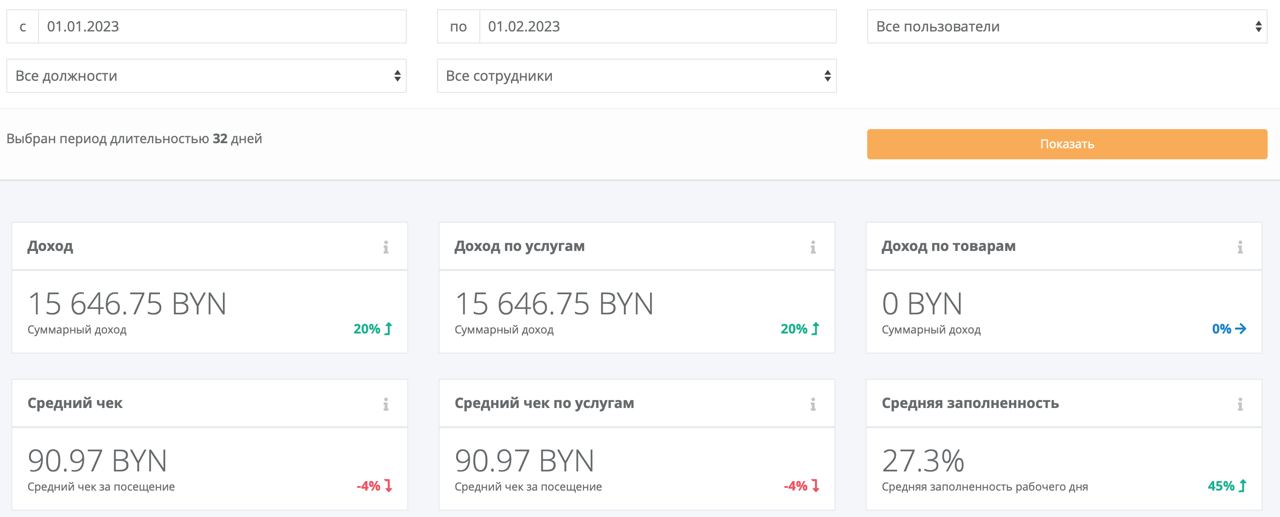Click info icon on Доход card
This screenshot has height=517, width=1280.
[386, 247]
